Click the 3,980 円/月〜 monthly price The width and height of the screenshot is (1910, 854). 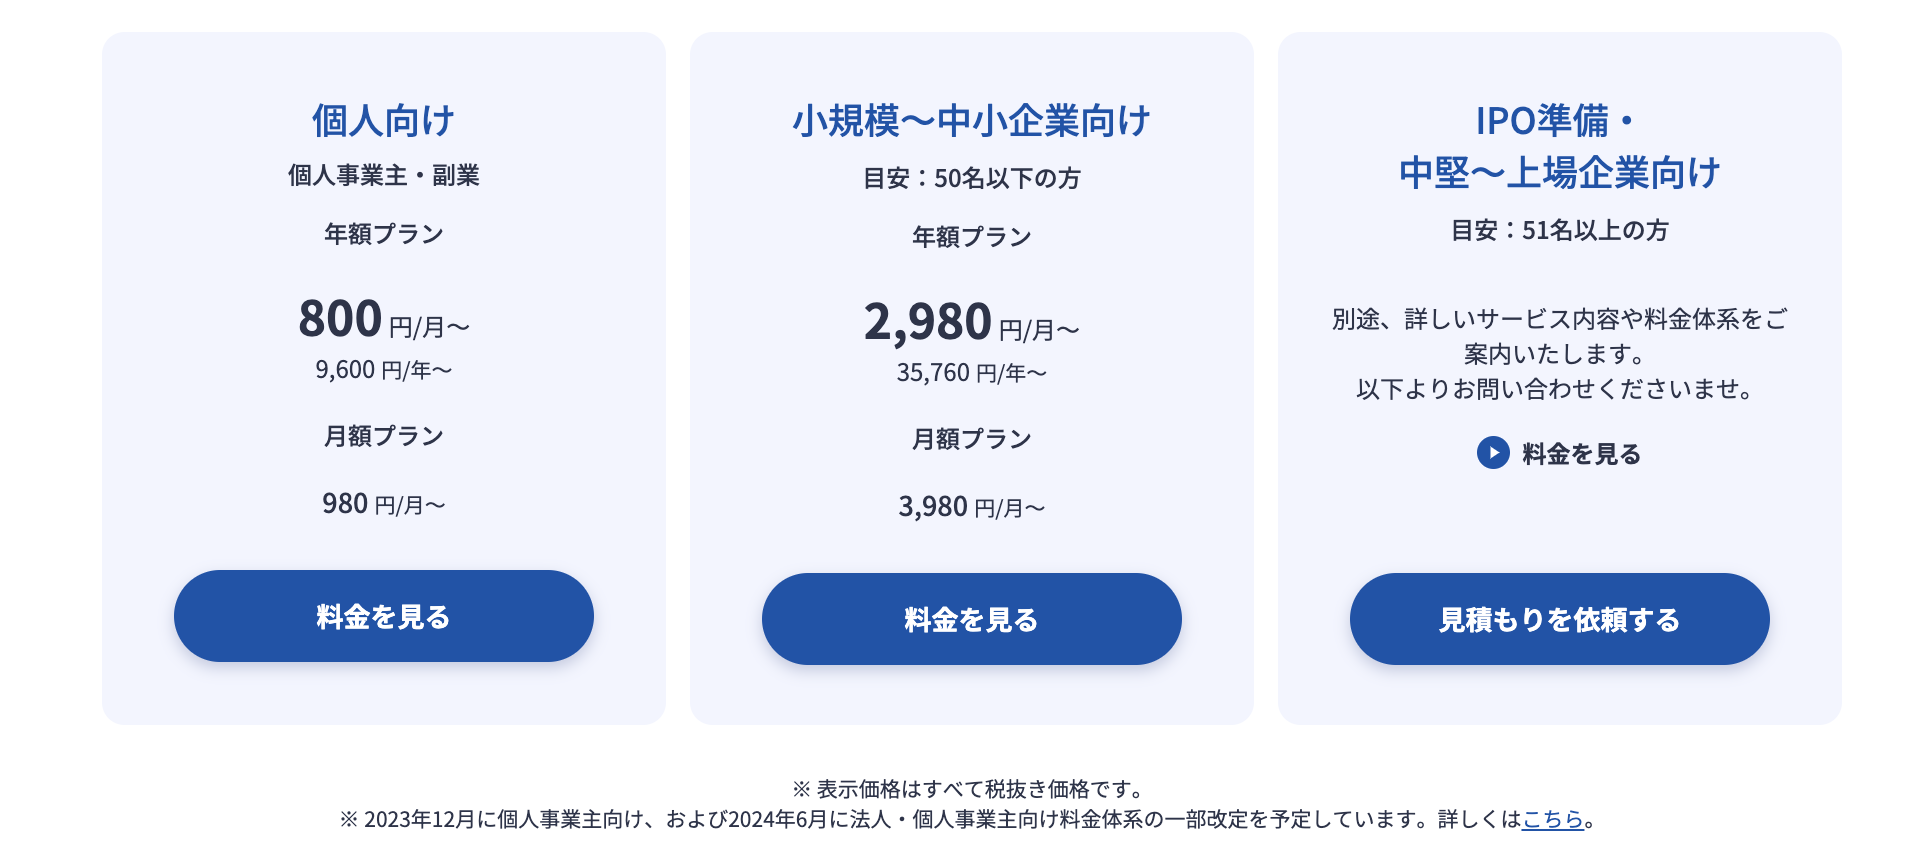click(x=972, y=507)
